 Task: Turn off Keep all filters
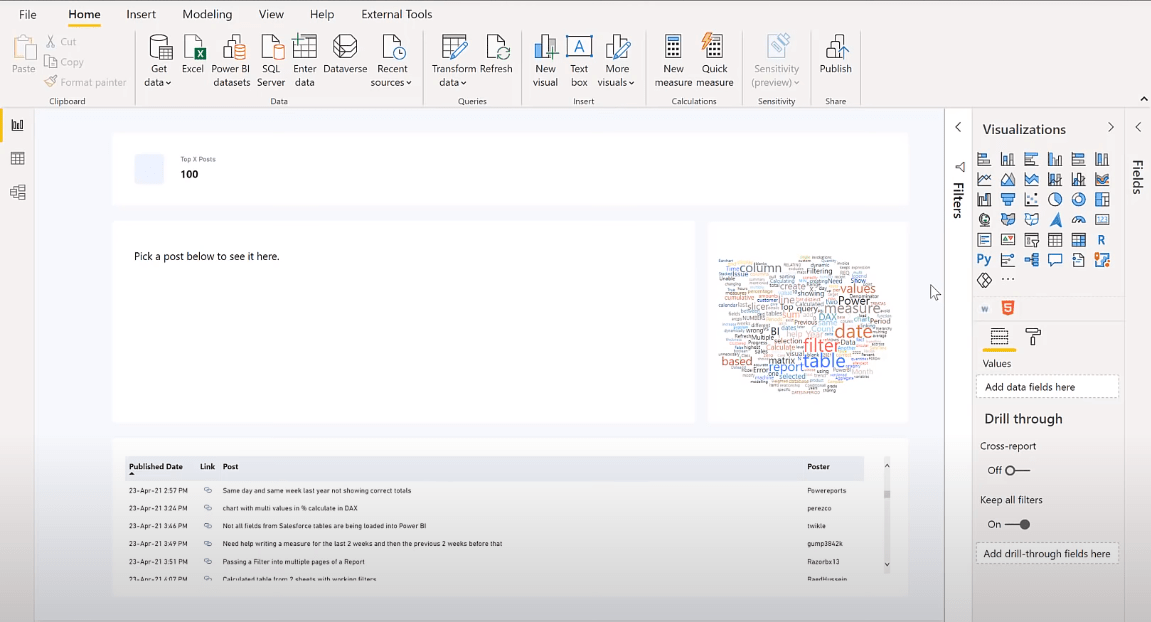click(x=1017, y=524)
